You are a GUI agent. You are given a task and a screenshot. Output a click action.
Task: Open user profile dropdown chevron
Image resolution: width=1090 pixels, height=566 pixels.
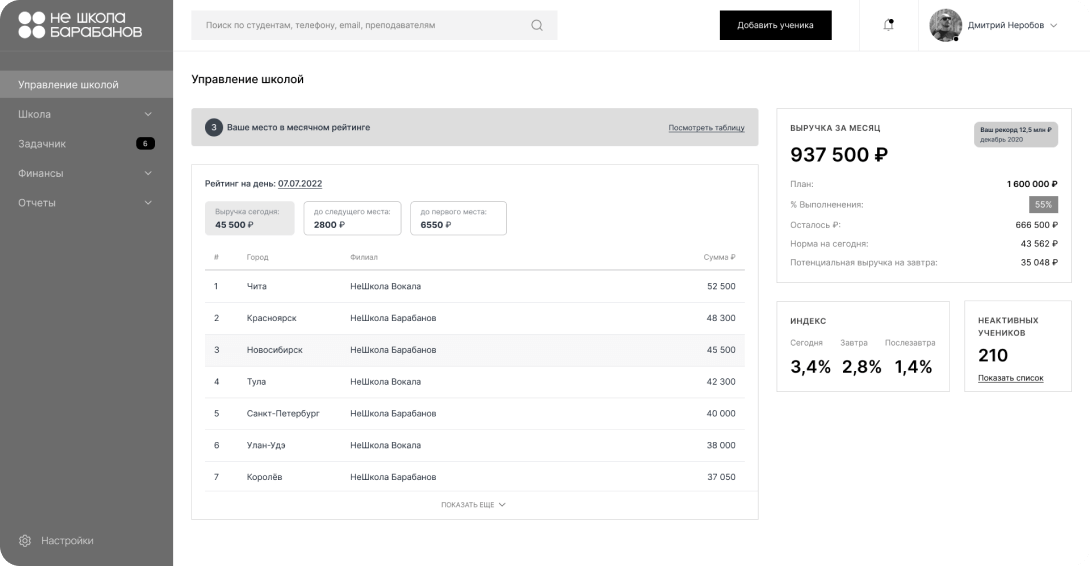click(1053, 26)
